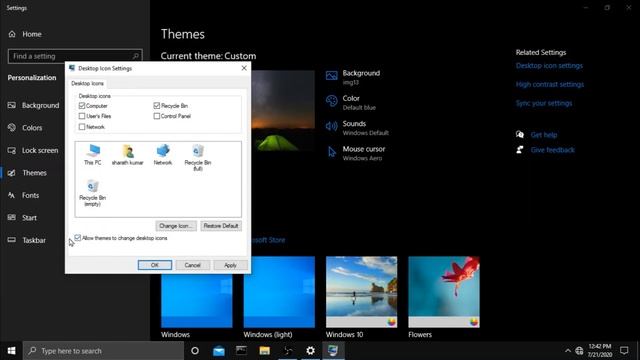The height and width of the screenshot is (360, 640).
Task: Close the Desktop Icon Settings dialog
Action: 244,68
